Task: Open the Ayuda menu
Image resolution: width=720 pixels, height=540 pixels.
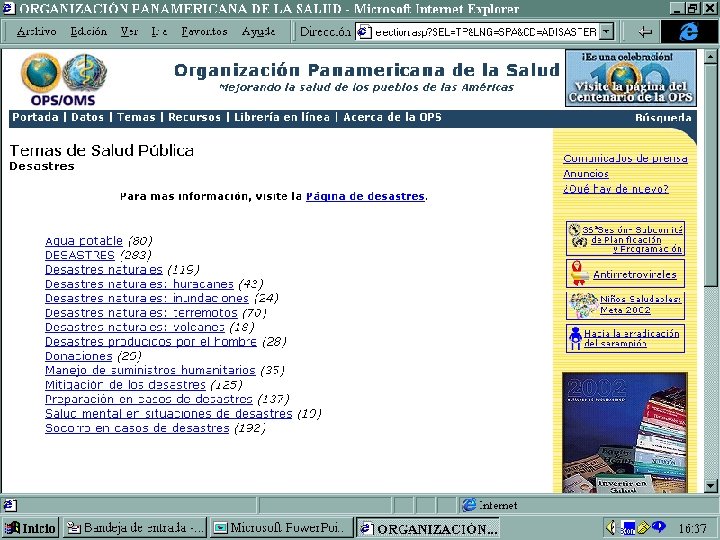Action: coord(259,32)
